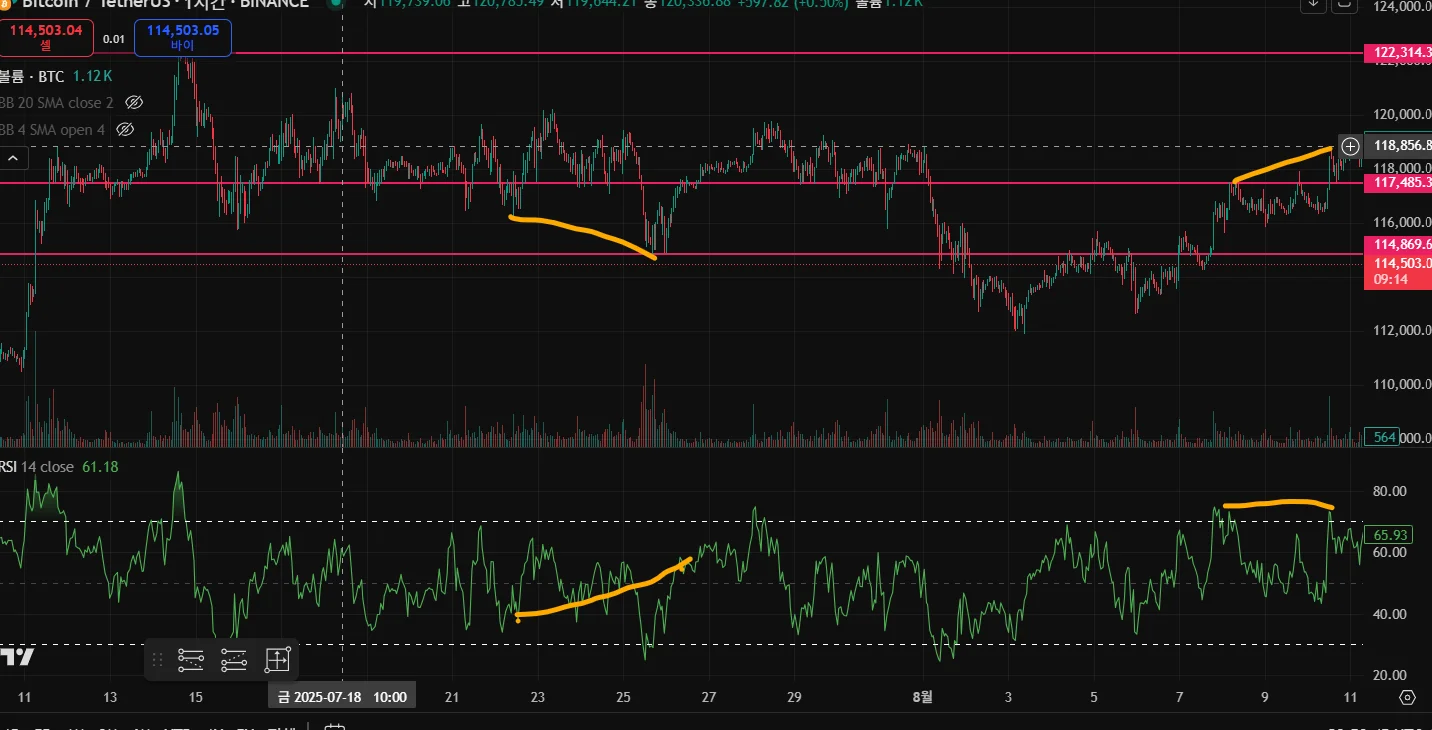Click the 117,485.3 pink price label
The height and width of the screenshot is (730, 1432).
tap(1398, 183)
